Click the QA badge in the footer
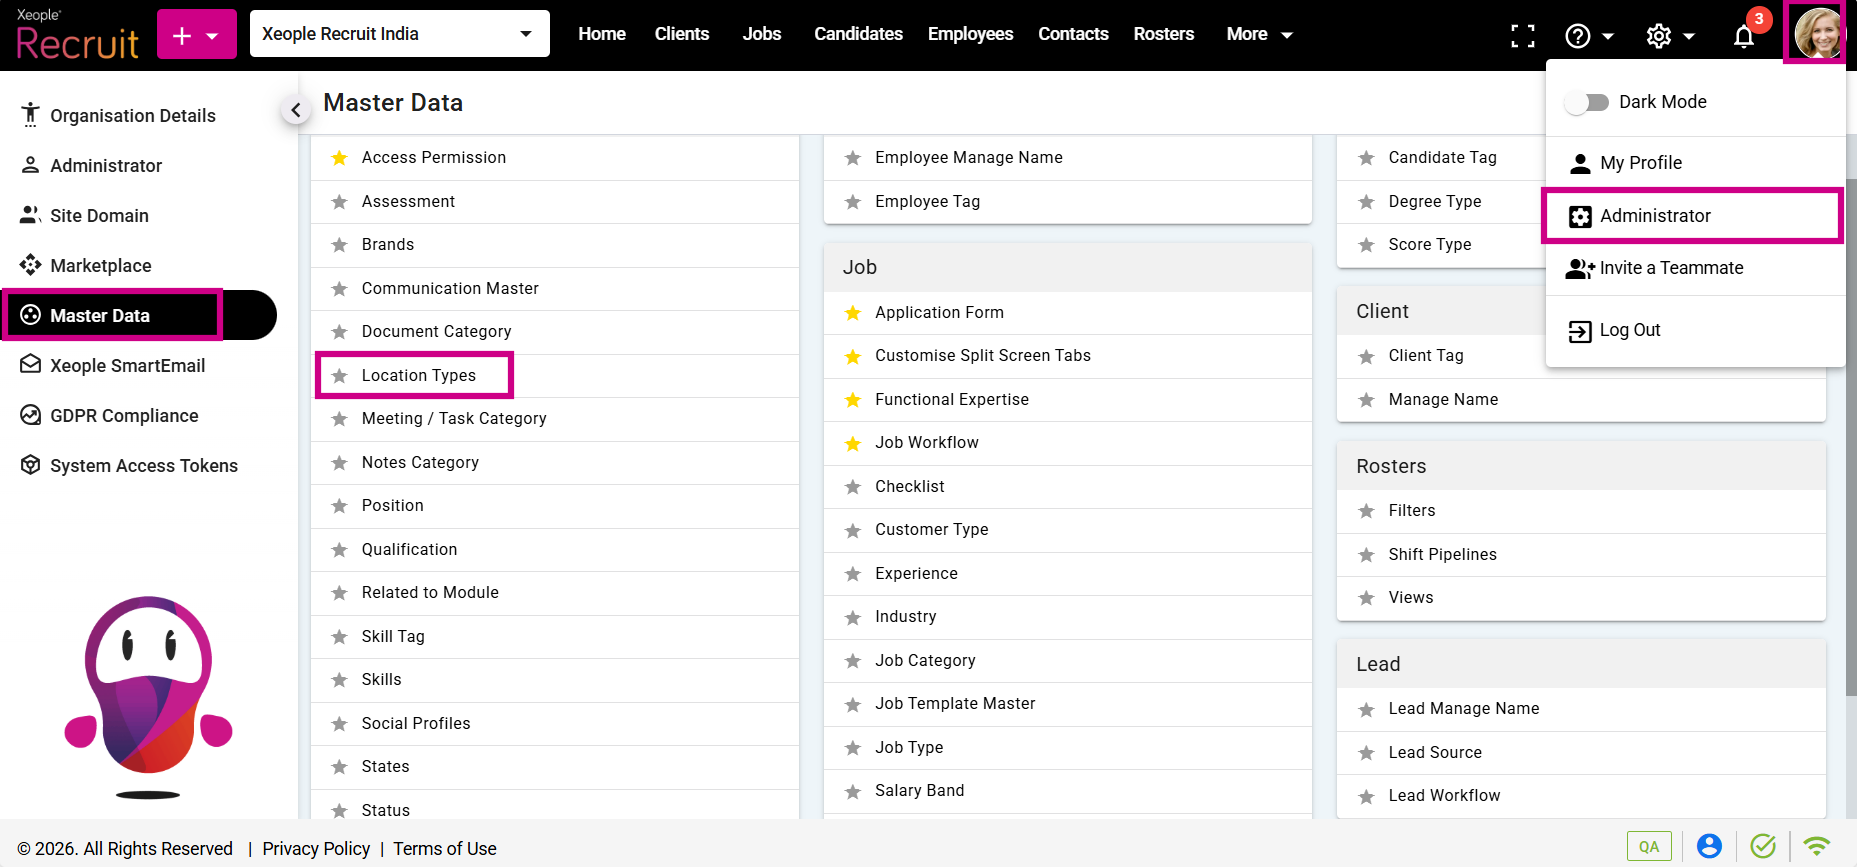This screenshot has width=1857, height=867. click(x=1648, y=846)
